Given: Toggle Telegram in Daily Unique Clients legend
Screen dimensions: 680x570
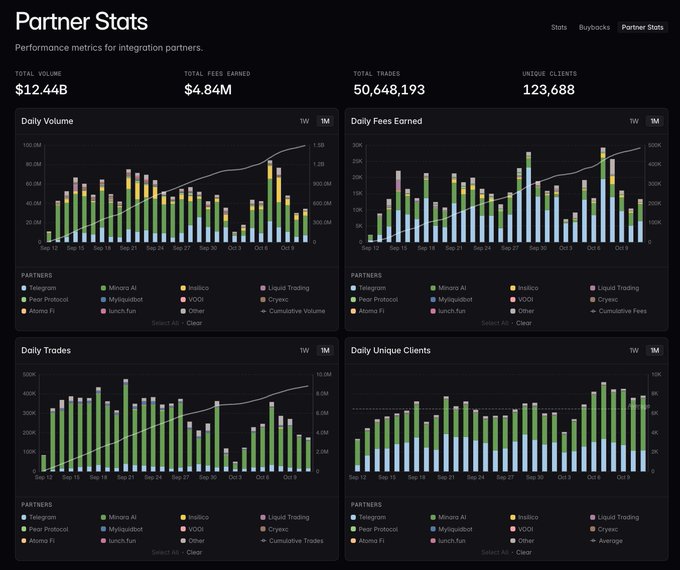Looking at the screenshot, I should click(368, 518).
